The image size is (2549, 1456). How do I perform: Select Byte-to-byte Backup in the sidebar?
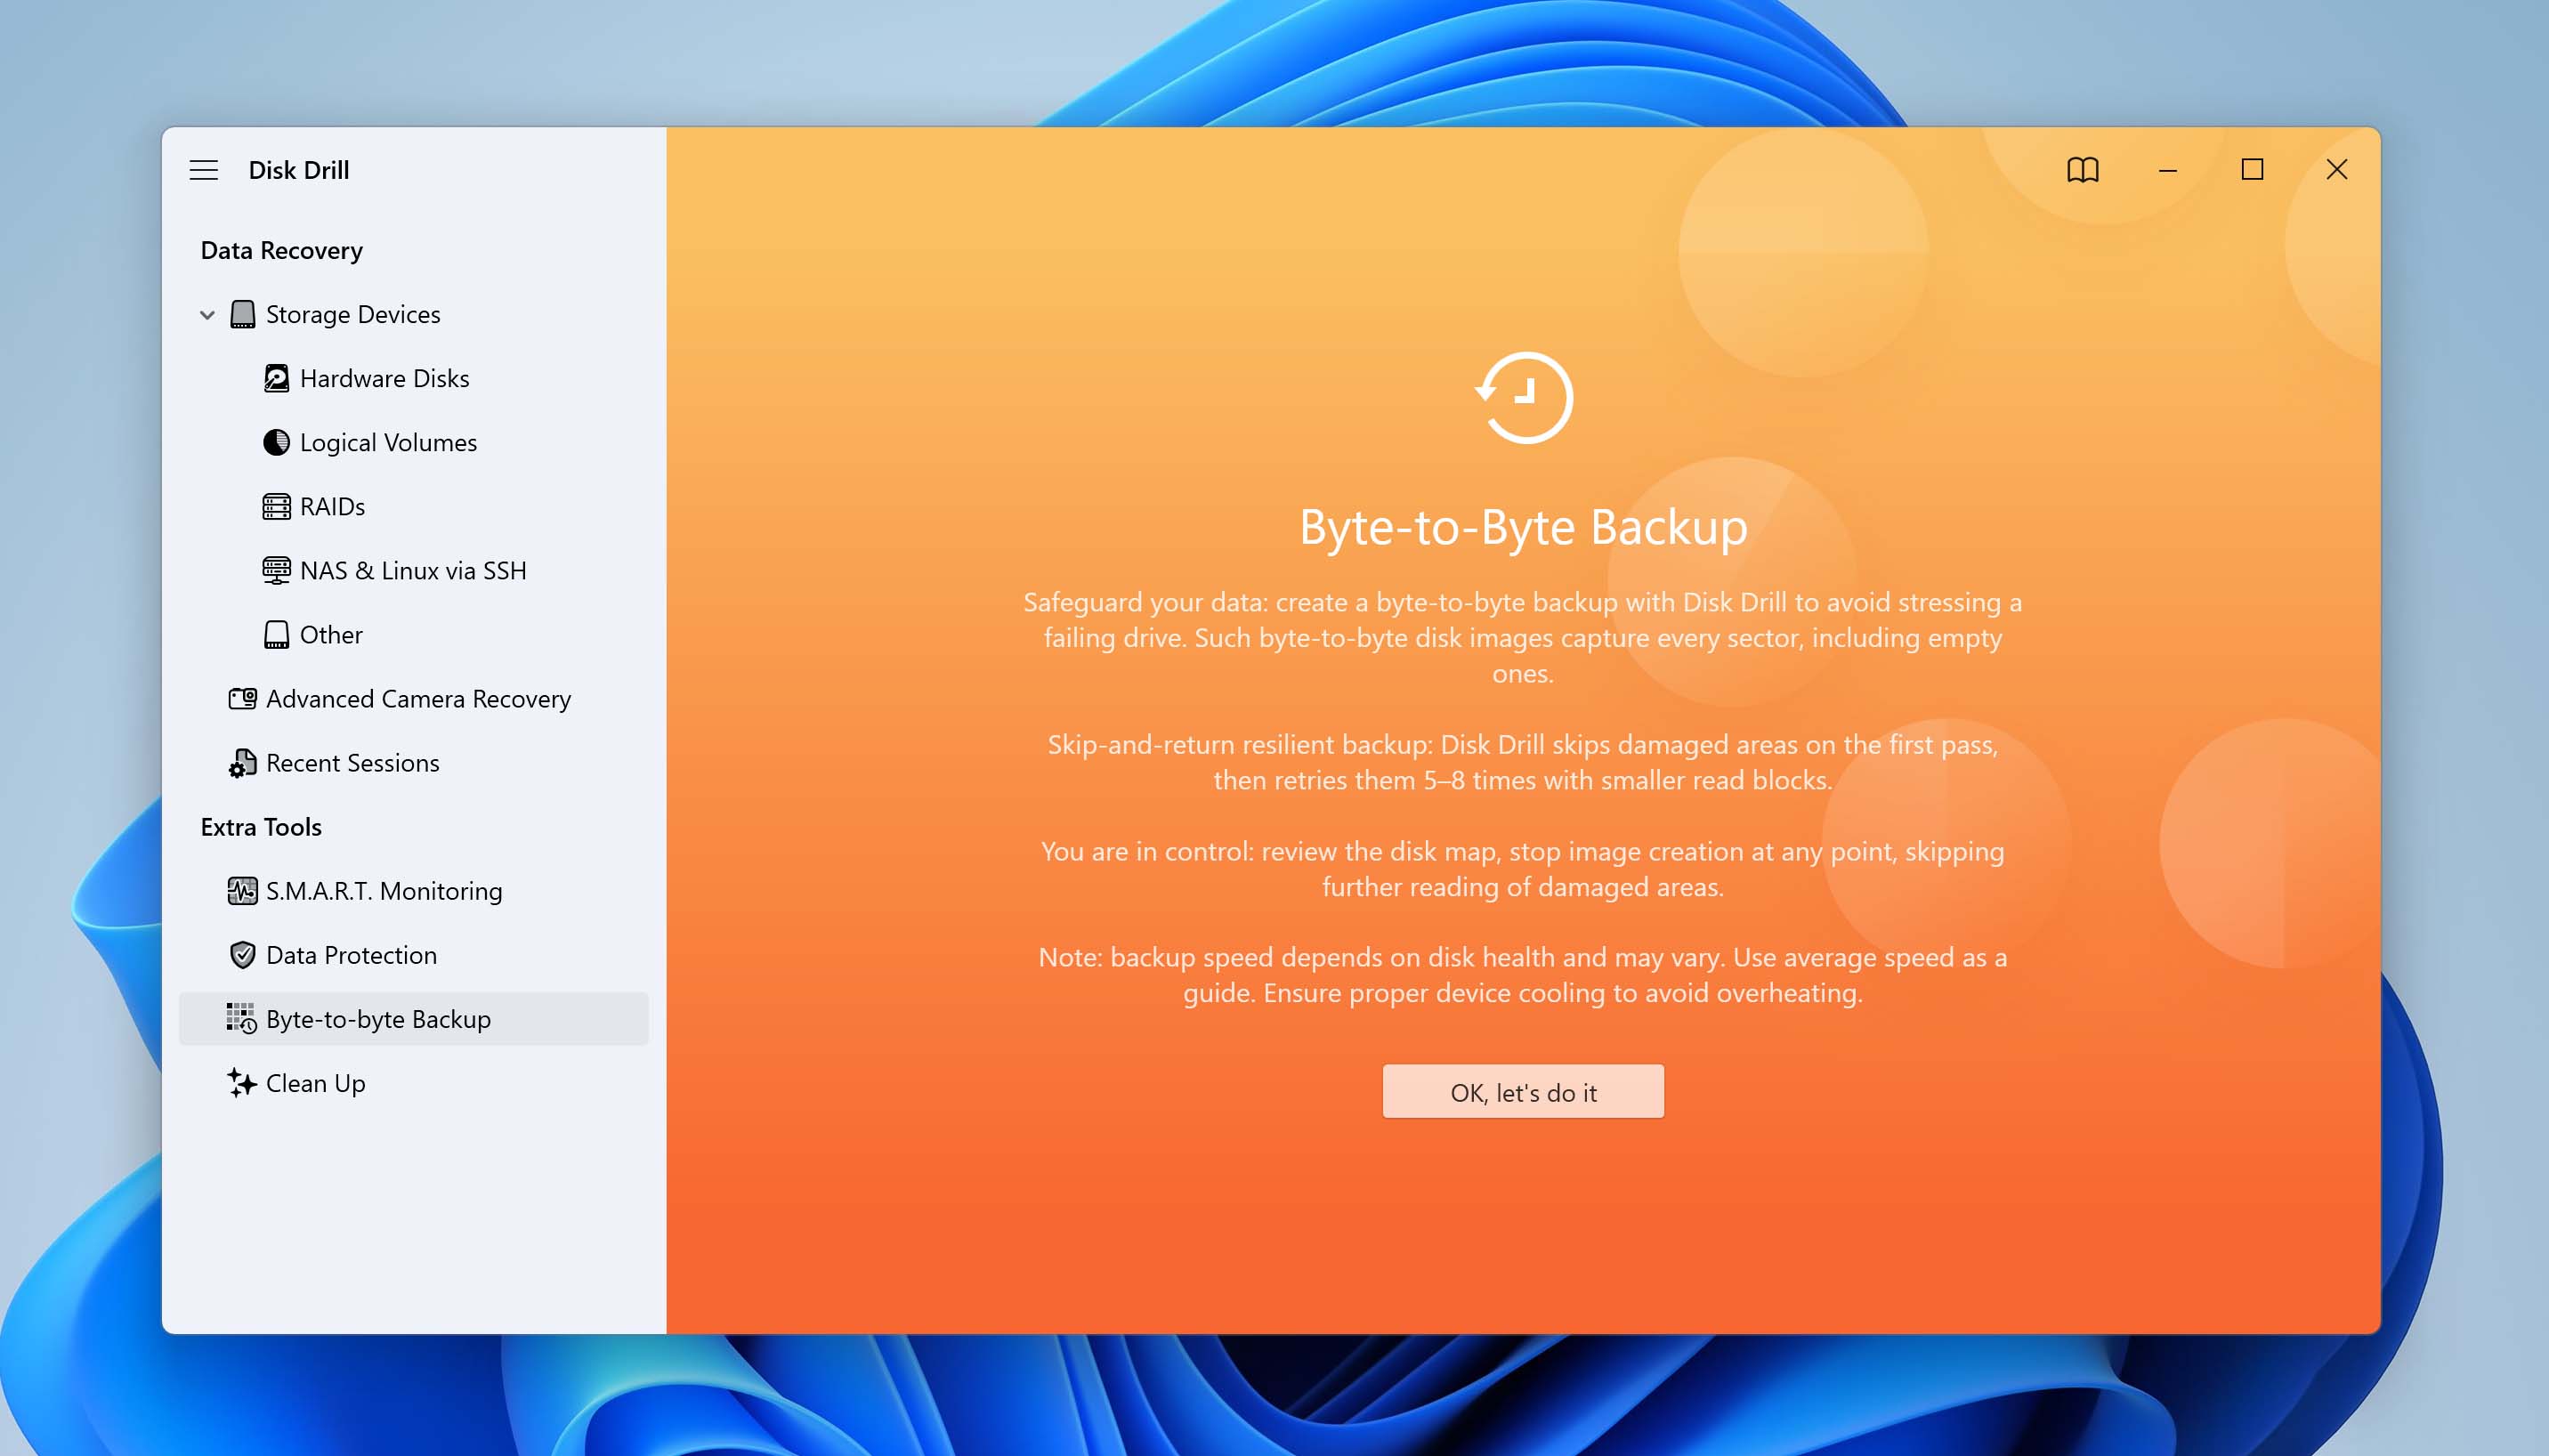click(x=378, y=1019)
